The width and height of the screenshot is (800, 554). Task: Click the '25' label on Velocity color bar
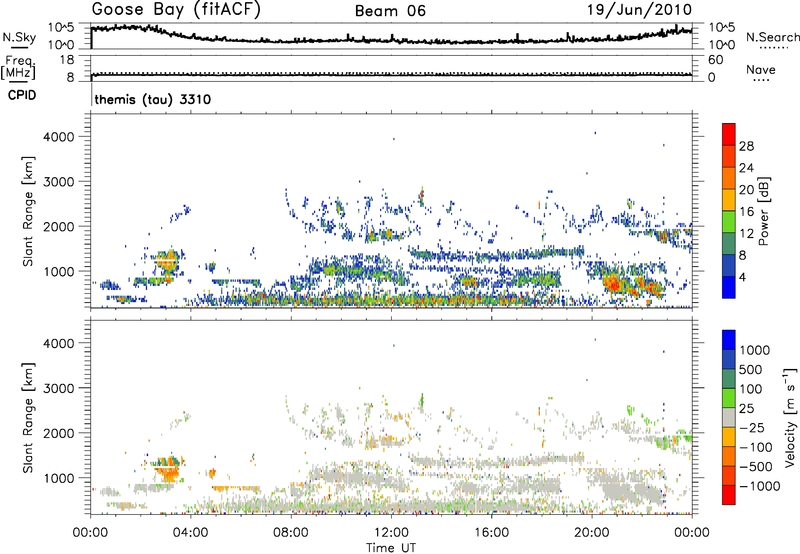click(x=746, y=409)
